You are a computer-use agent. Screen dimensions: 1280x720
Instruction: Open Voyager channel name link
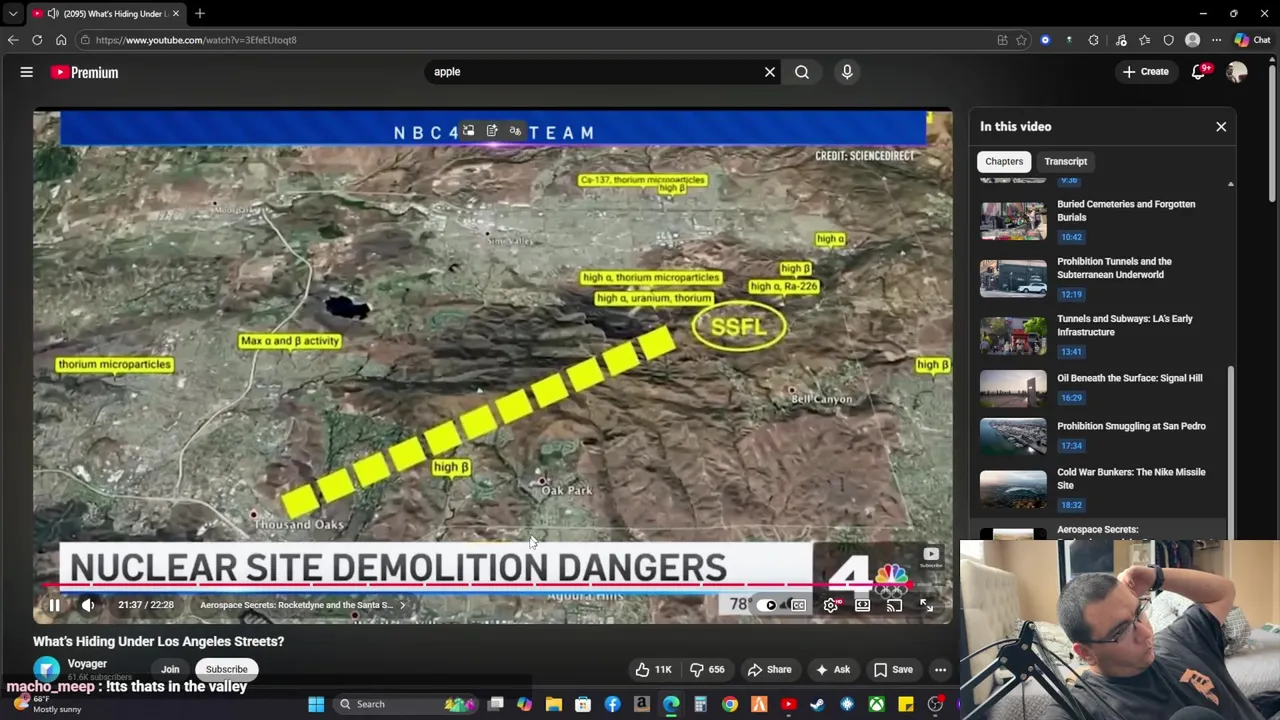coord(87,664)
